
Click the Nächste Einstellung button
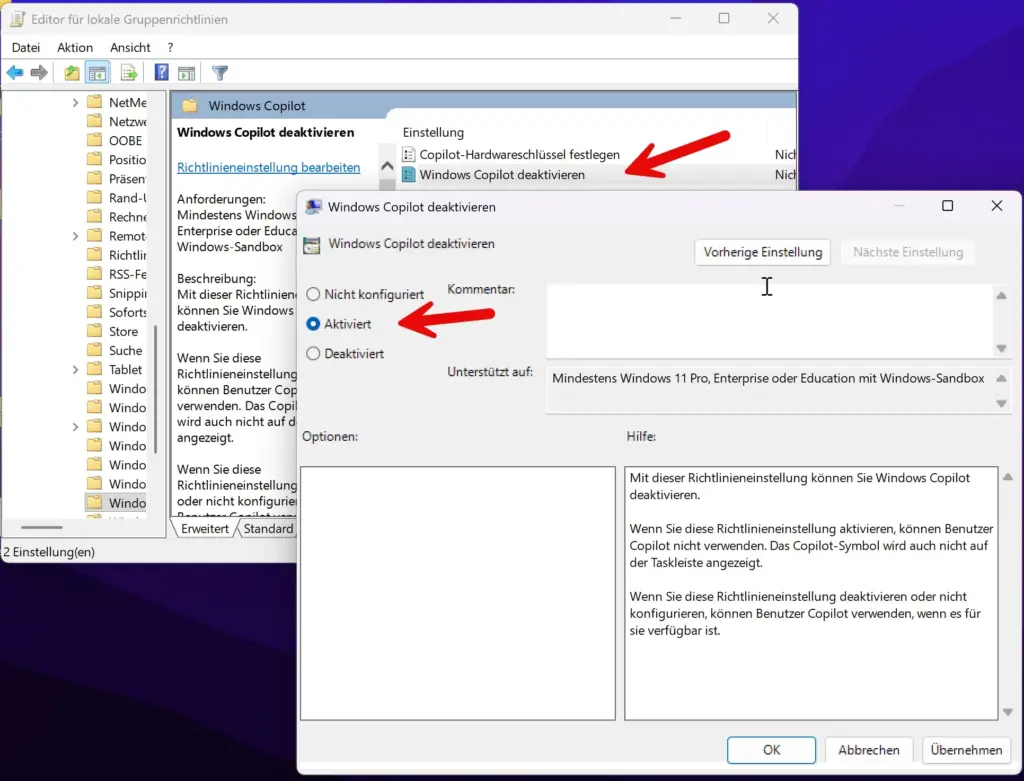tap(908, 252)
